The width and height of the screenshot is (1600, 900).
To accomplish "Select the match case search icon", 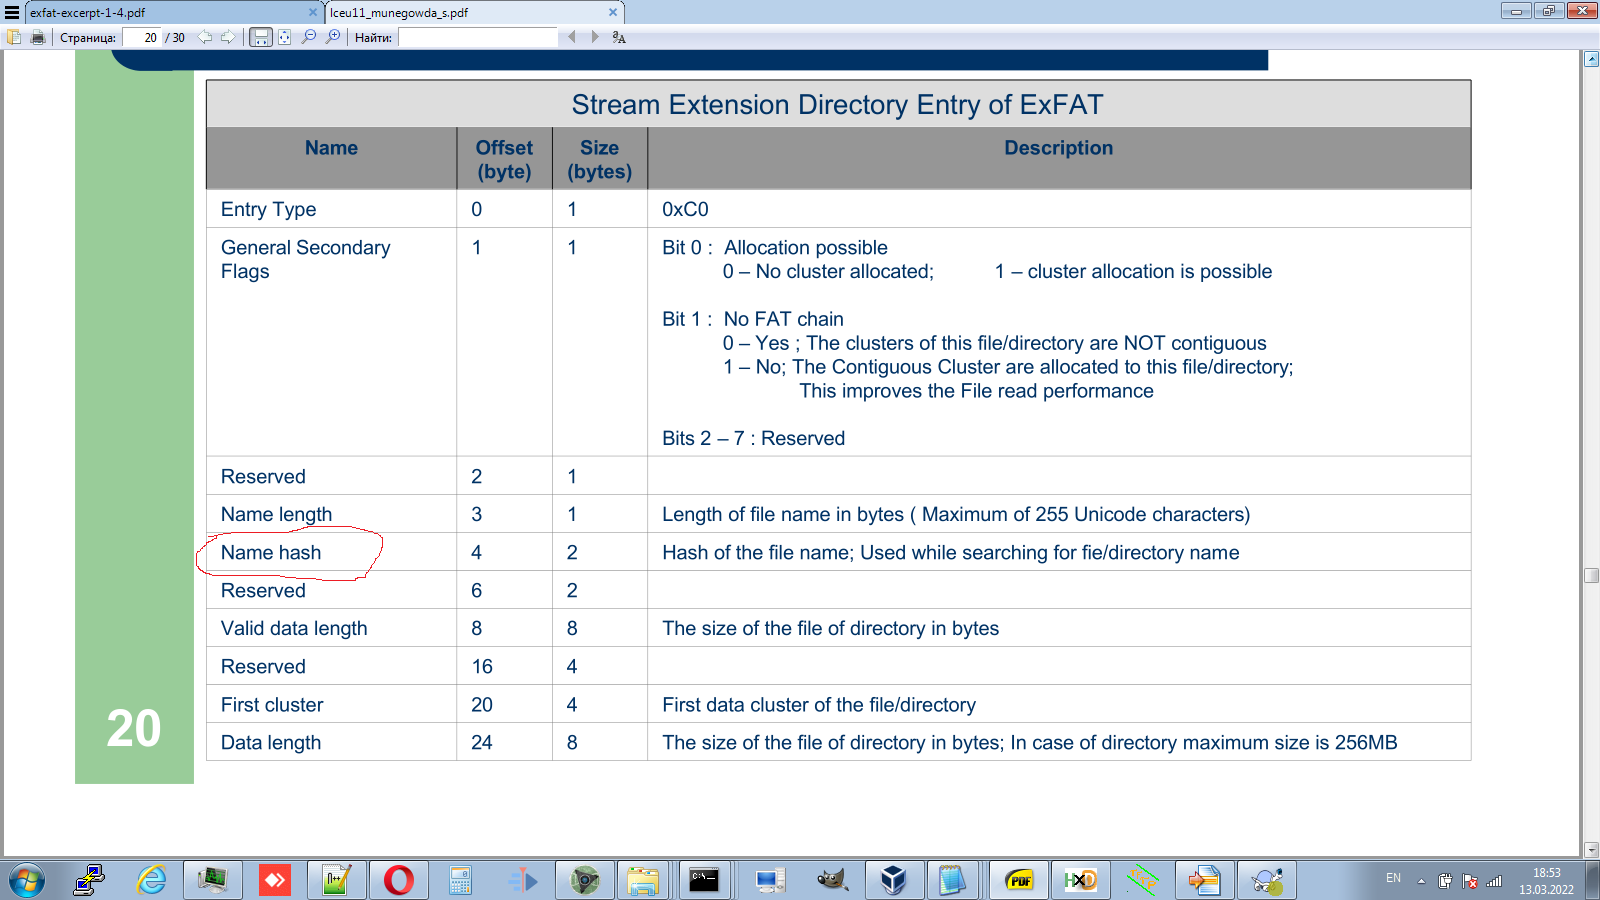I will pyautogui.click(x=617, y=38).
